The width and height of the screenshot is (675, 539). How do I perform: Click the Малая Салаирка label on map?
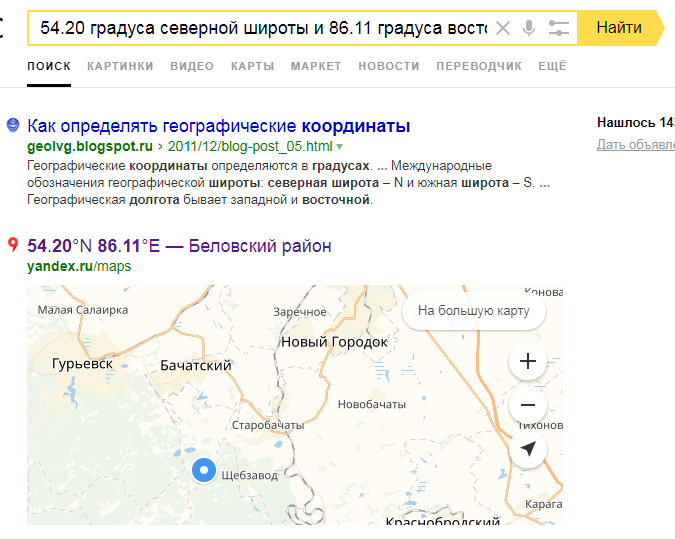click(83, 310)
